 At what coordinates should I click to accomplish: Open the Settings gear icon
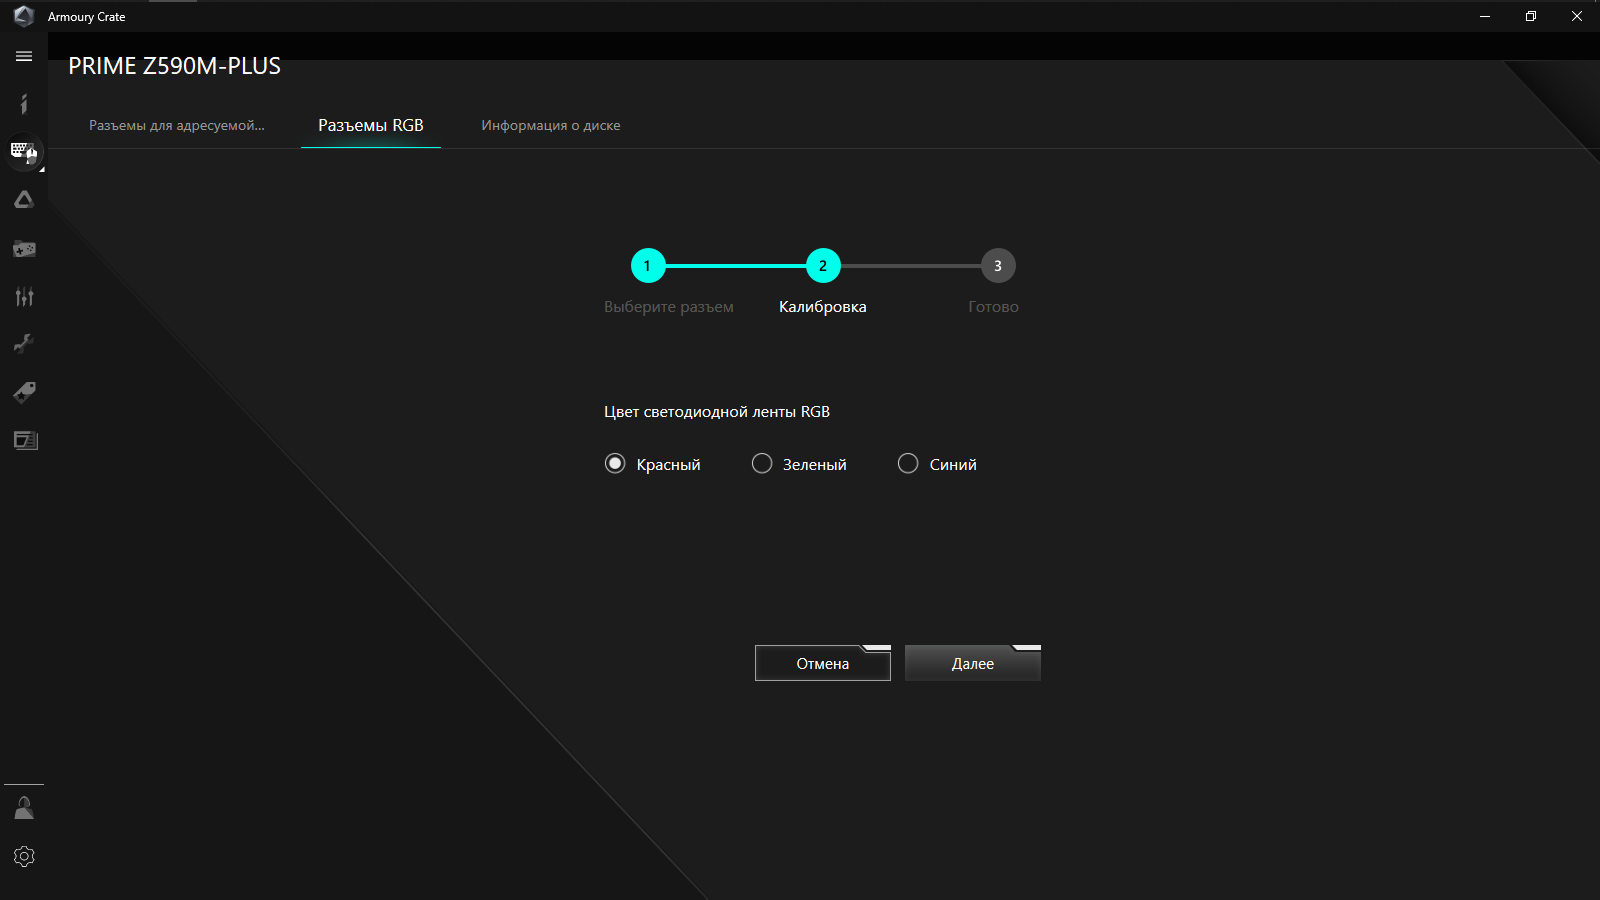[x=24, y=856]
